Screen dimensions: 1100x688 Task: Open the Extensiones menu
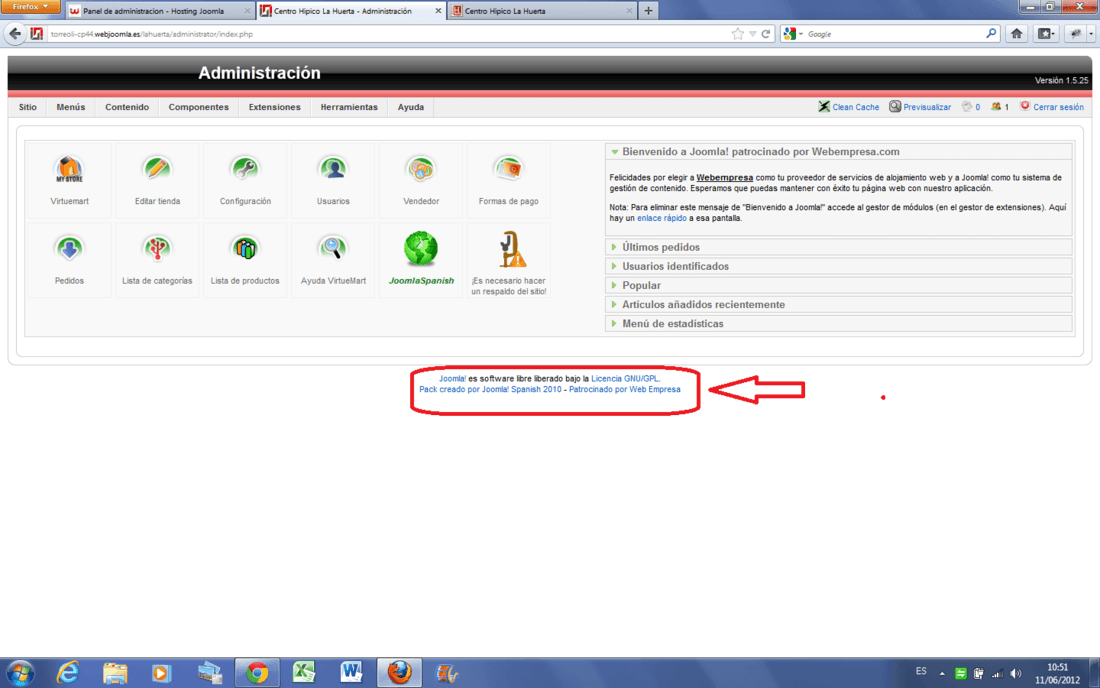click(x=274, y=107)
